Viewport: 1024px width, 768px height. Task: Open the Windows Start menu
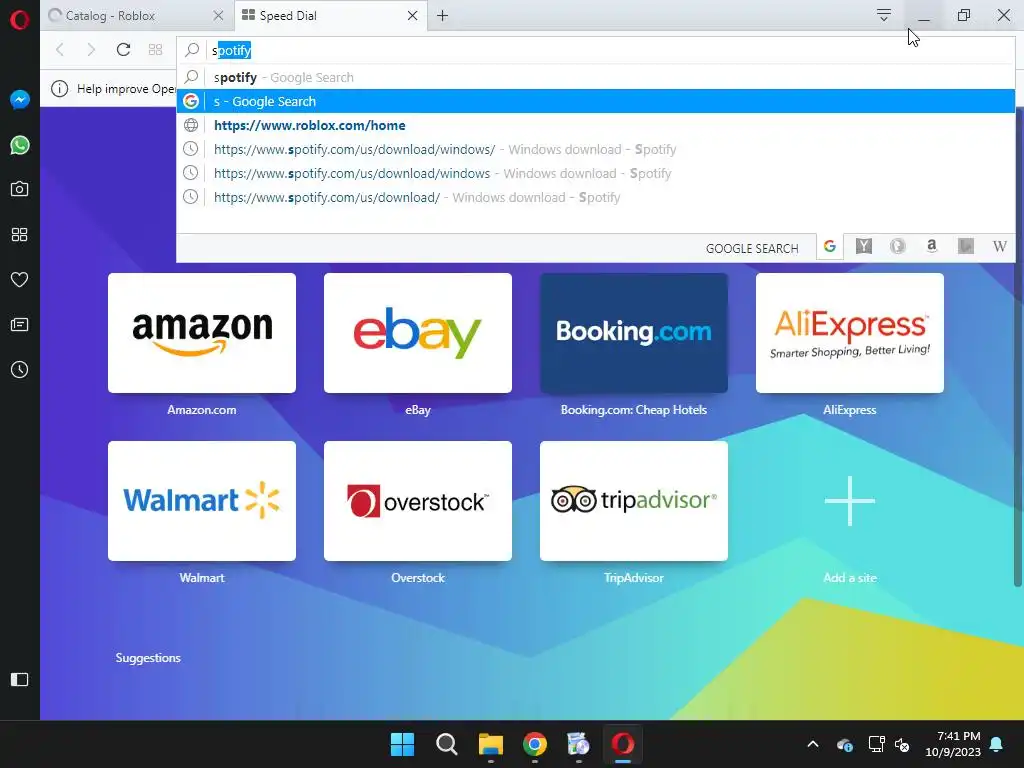pyautogui.click(x=402, y=744)
